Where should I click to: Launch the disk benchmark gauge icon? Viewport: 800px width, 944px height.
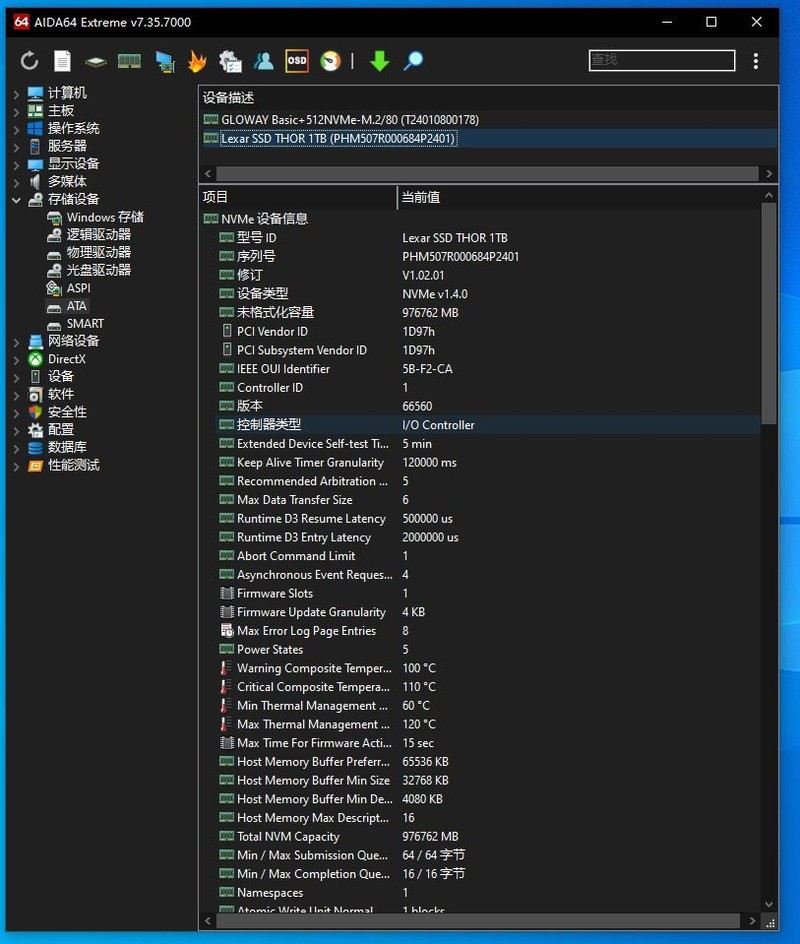coord(330,60)
